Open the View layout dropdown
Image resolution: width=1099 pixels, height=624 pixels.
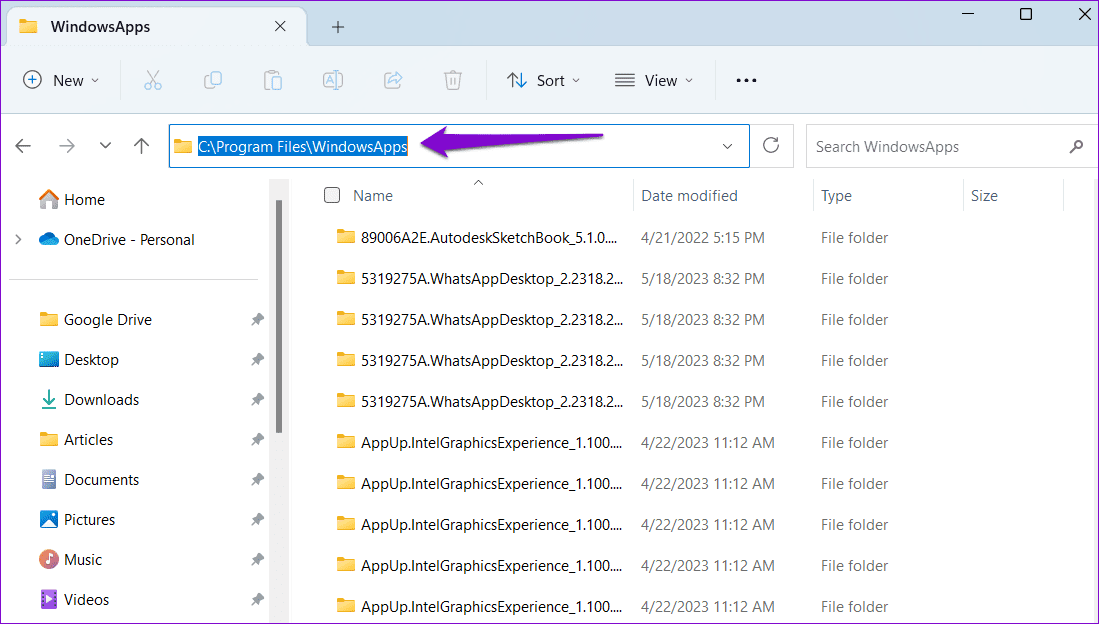(654, 81)
